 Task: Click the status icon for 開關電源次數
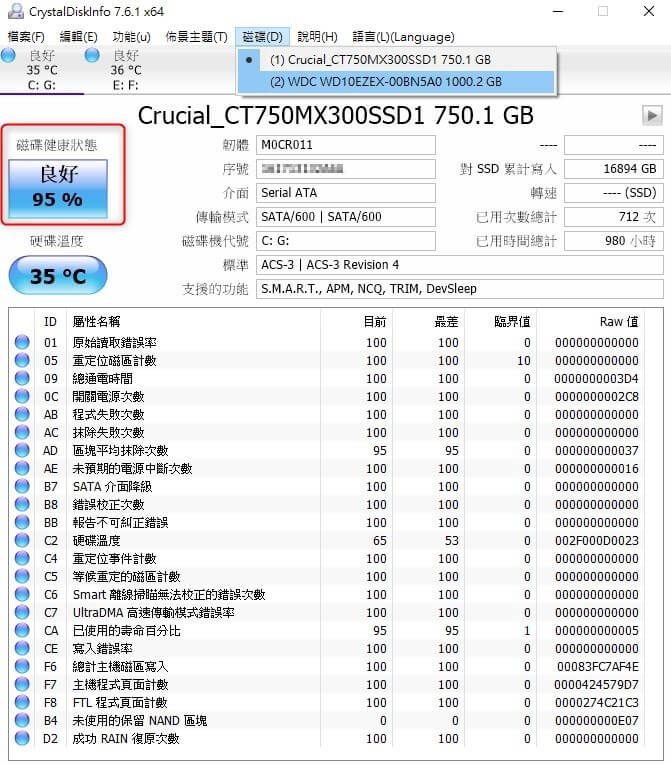tap(22, 396)
